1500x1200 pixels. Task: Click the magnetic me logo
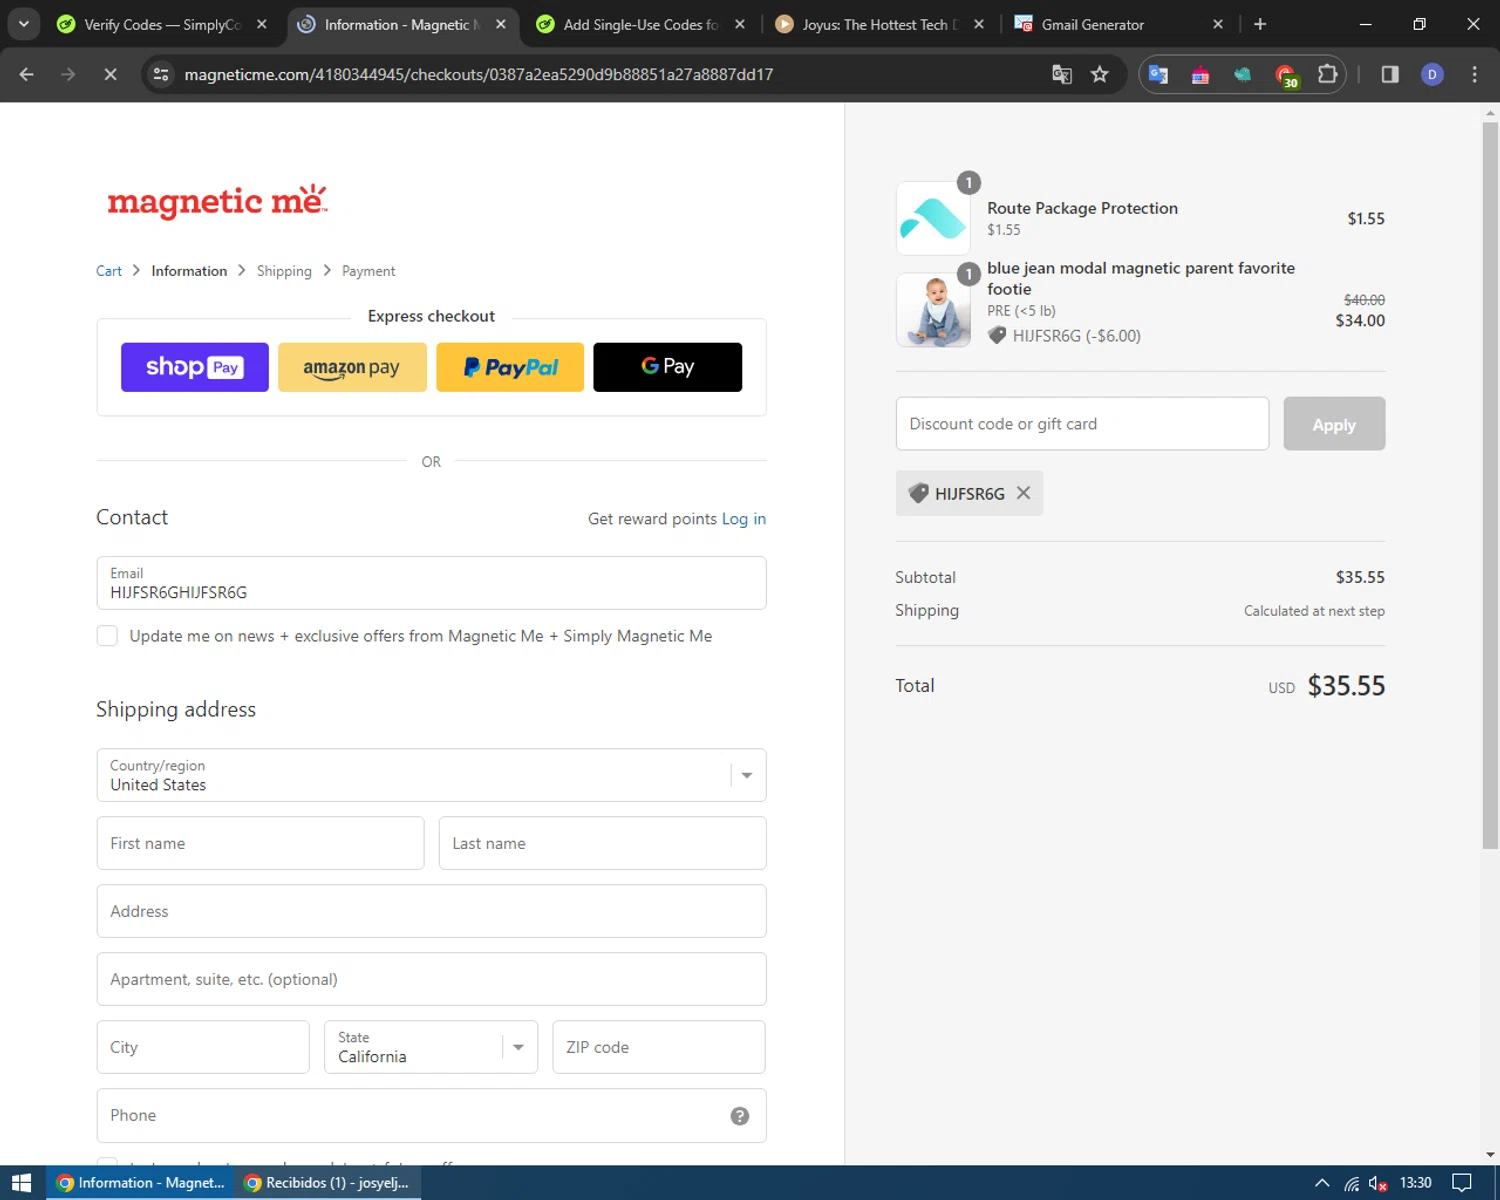[217, 200]
